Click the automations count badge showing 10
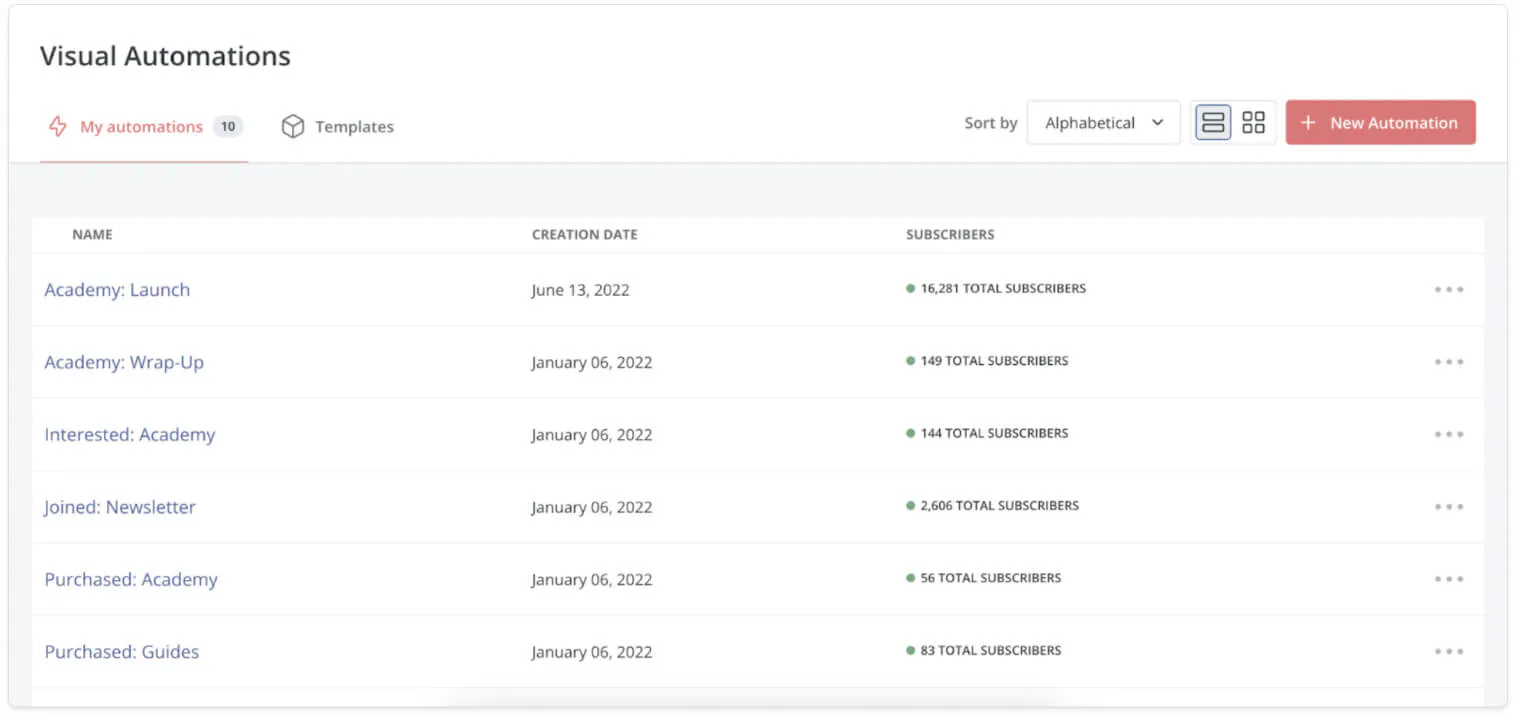This screenshot has height=720, width=1516. pos(228,127)
